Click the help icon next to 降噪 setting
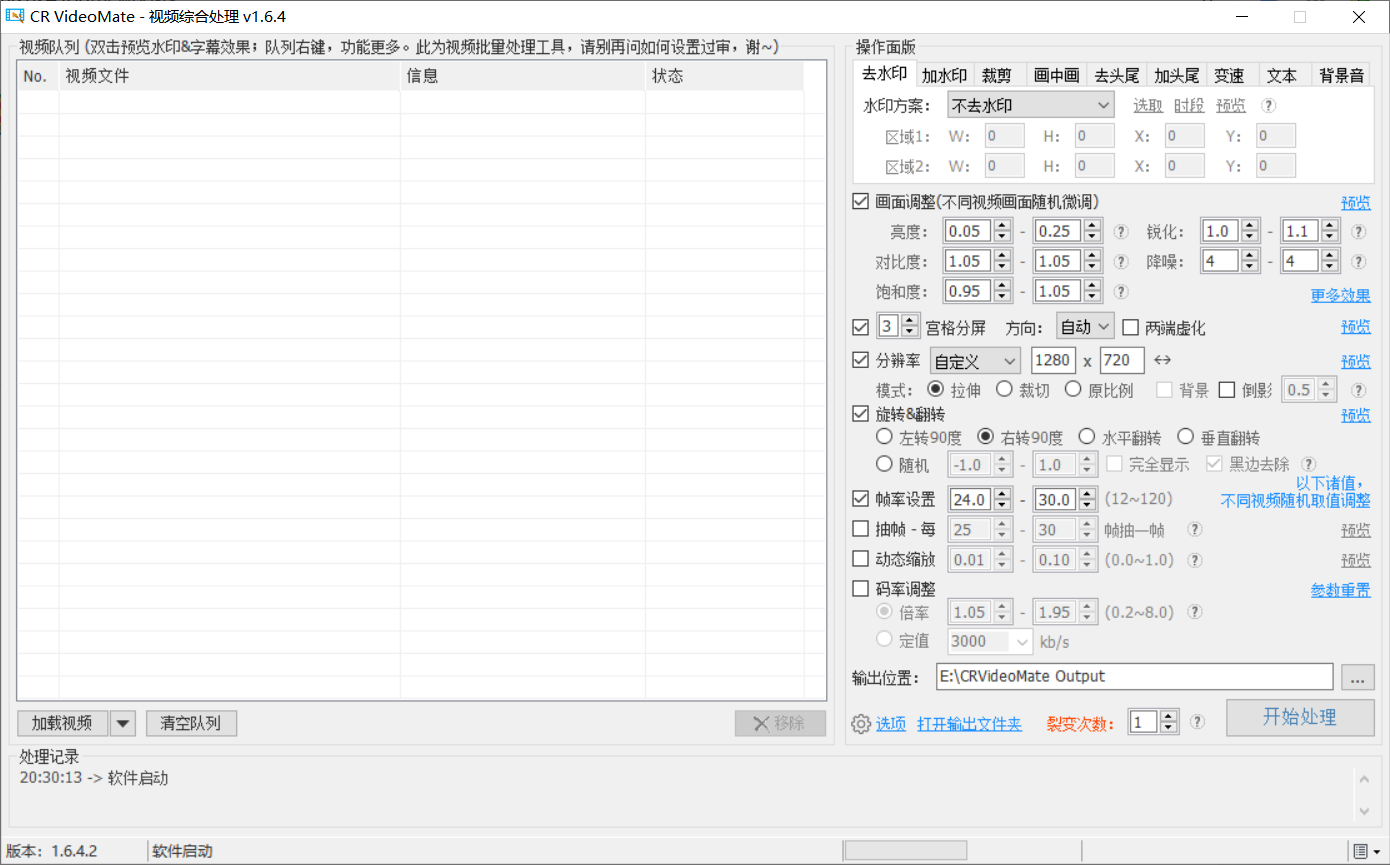This screenshot has width=1390, height=865. (x=1357, y=261)
